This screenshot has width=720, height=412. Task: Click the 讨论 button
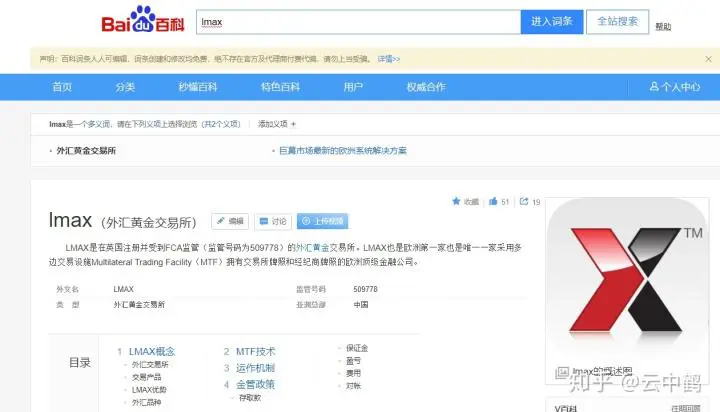pos(273,221)
